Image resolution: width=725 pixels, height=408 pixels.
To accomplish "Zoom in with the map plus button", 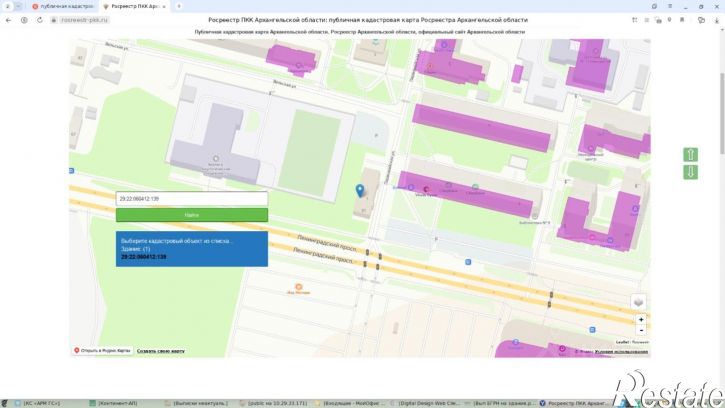I will coord(641,320).
